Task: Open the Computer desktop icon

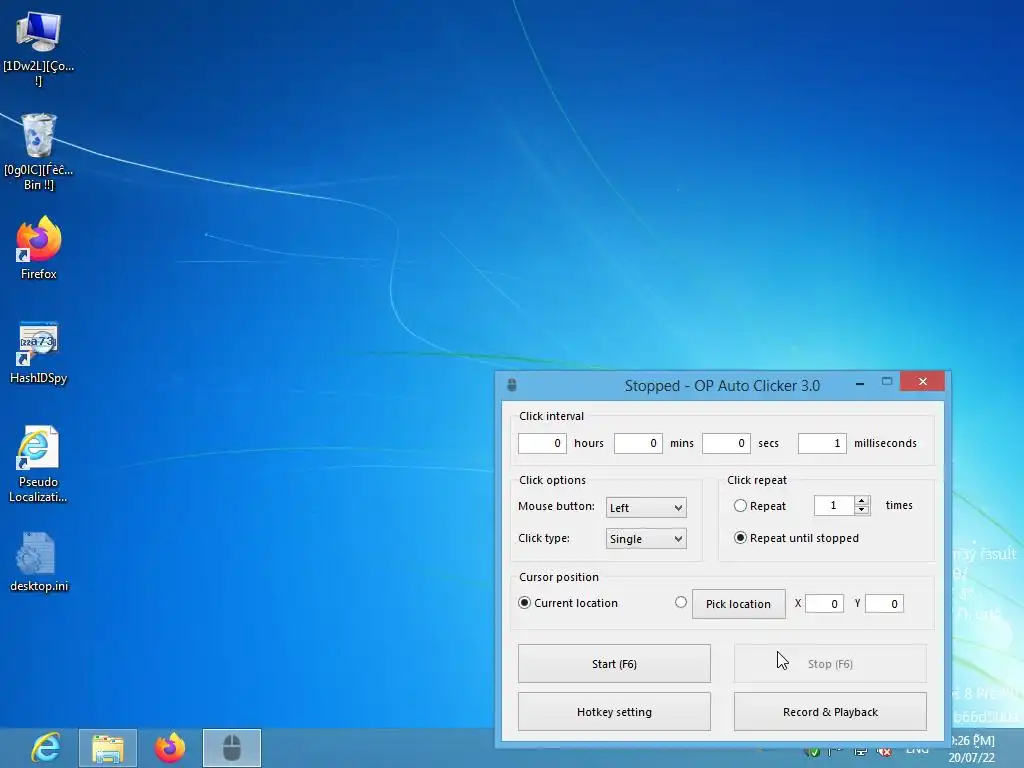Action: click(x=39, y=49)
